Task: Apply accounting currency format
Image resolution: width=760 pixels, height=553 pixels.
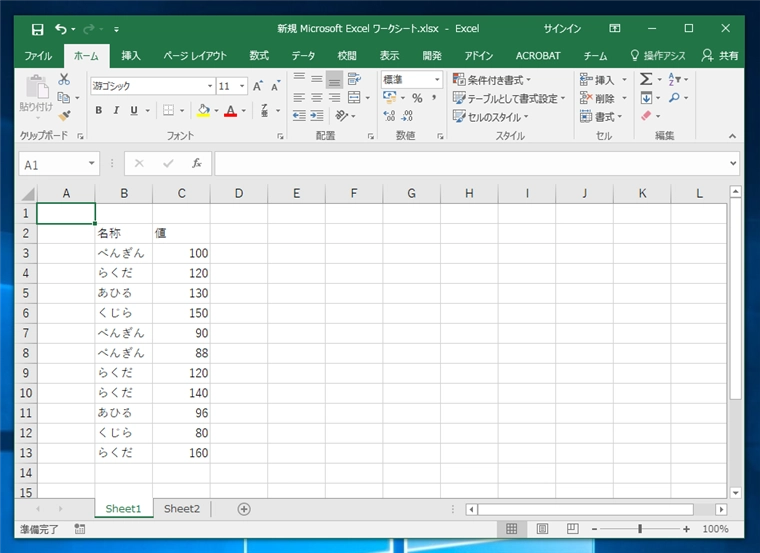Action: (x=389, y=97)
